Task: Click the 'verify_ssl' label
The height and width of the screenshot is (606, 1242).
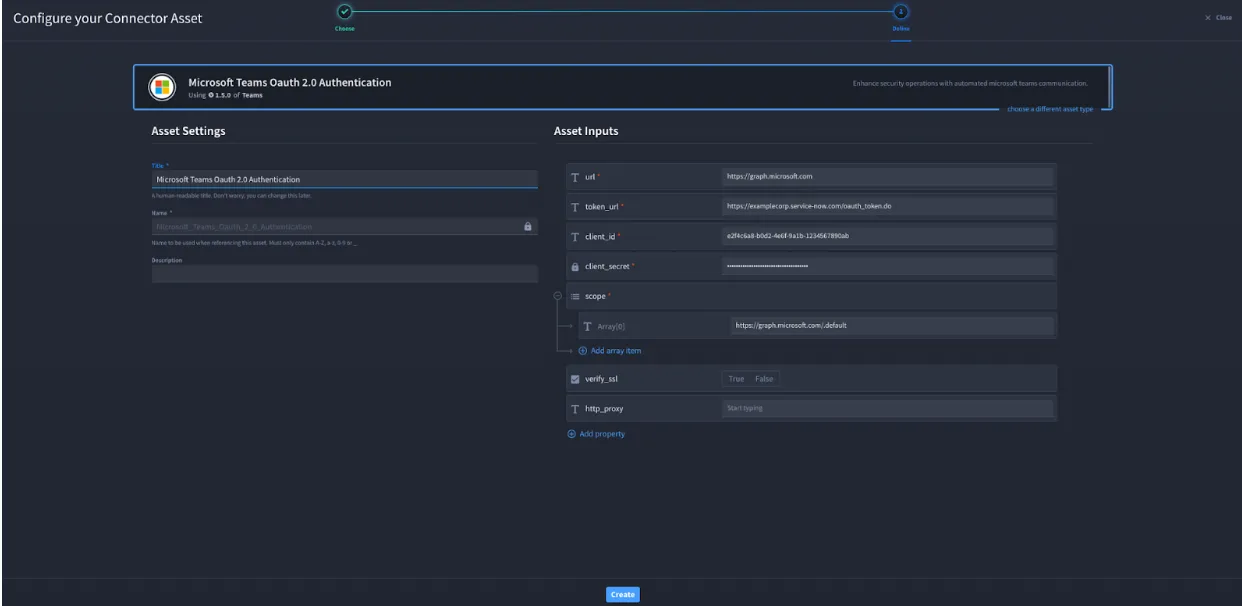Action: coord(602,379)
